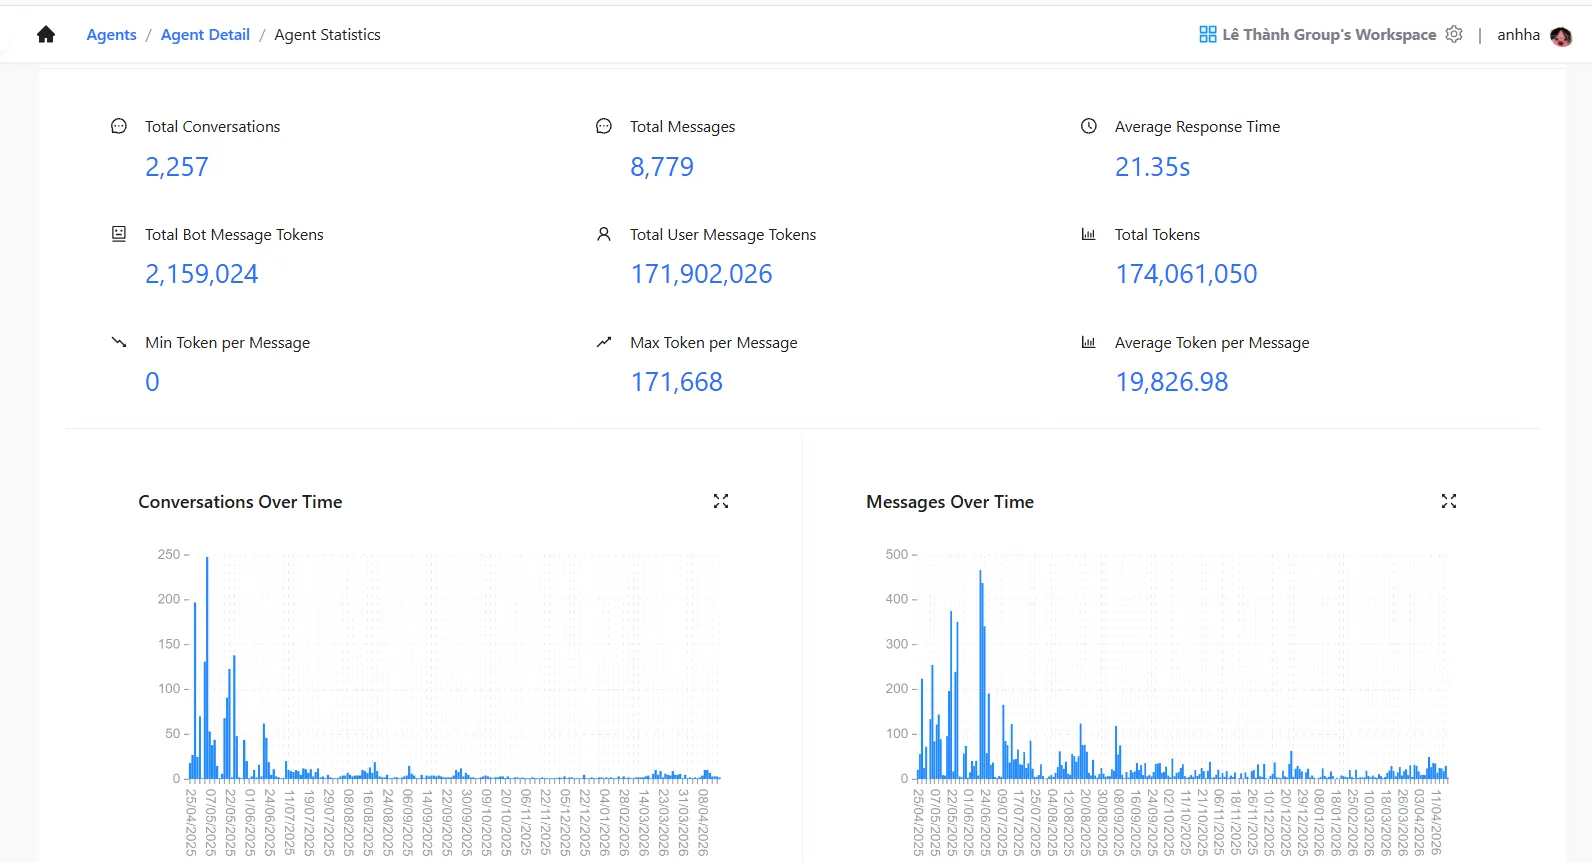Click the Max Token per Message trend icon
Viewport: 1592px width, 862px height.
(604, 342)
